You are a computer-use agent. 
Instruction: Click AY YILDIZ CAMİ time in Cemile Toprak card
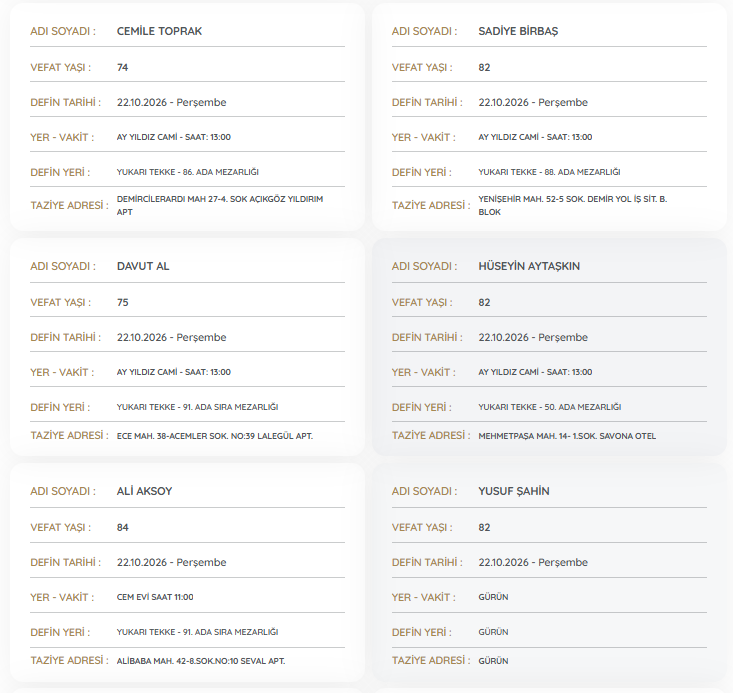click(x=174, y=137)
